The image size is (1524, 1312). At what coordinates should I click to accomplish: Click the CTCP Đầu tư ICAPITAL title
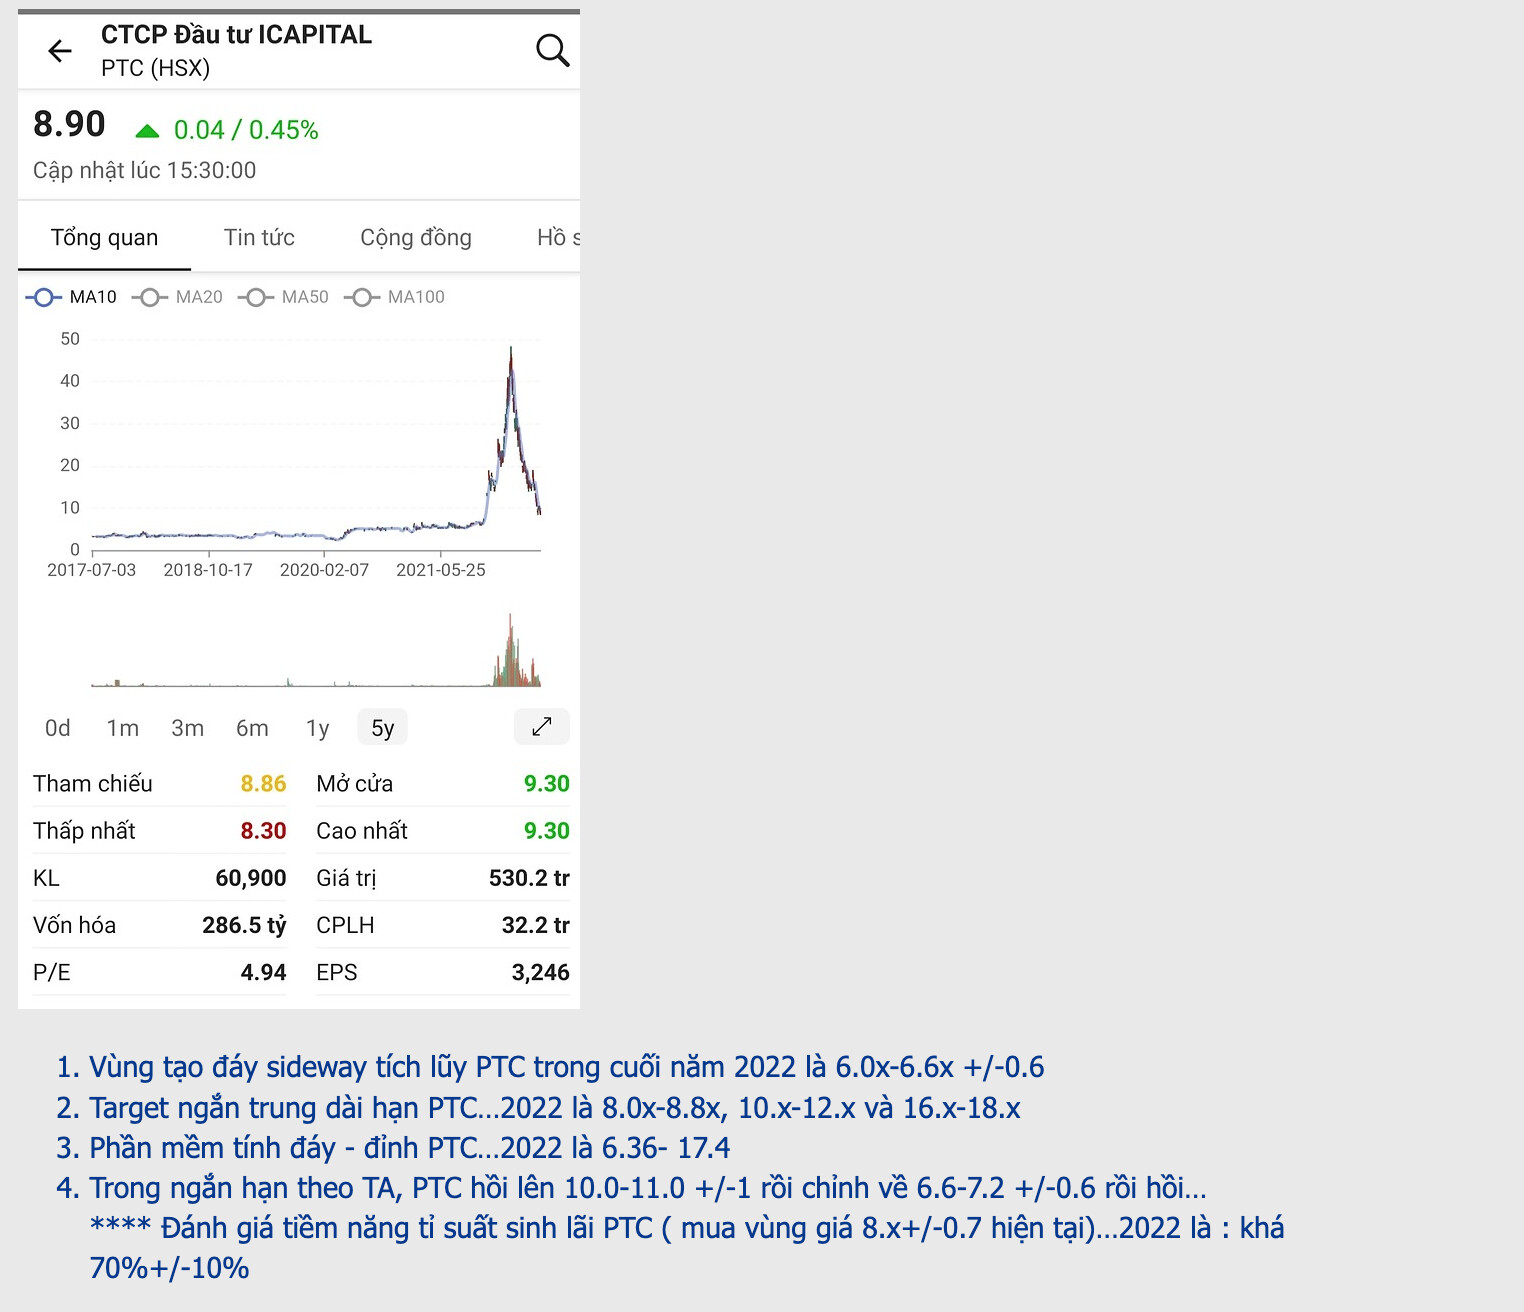coord(236,35)
